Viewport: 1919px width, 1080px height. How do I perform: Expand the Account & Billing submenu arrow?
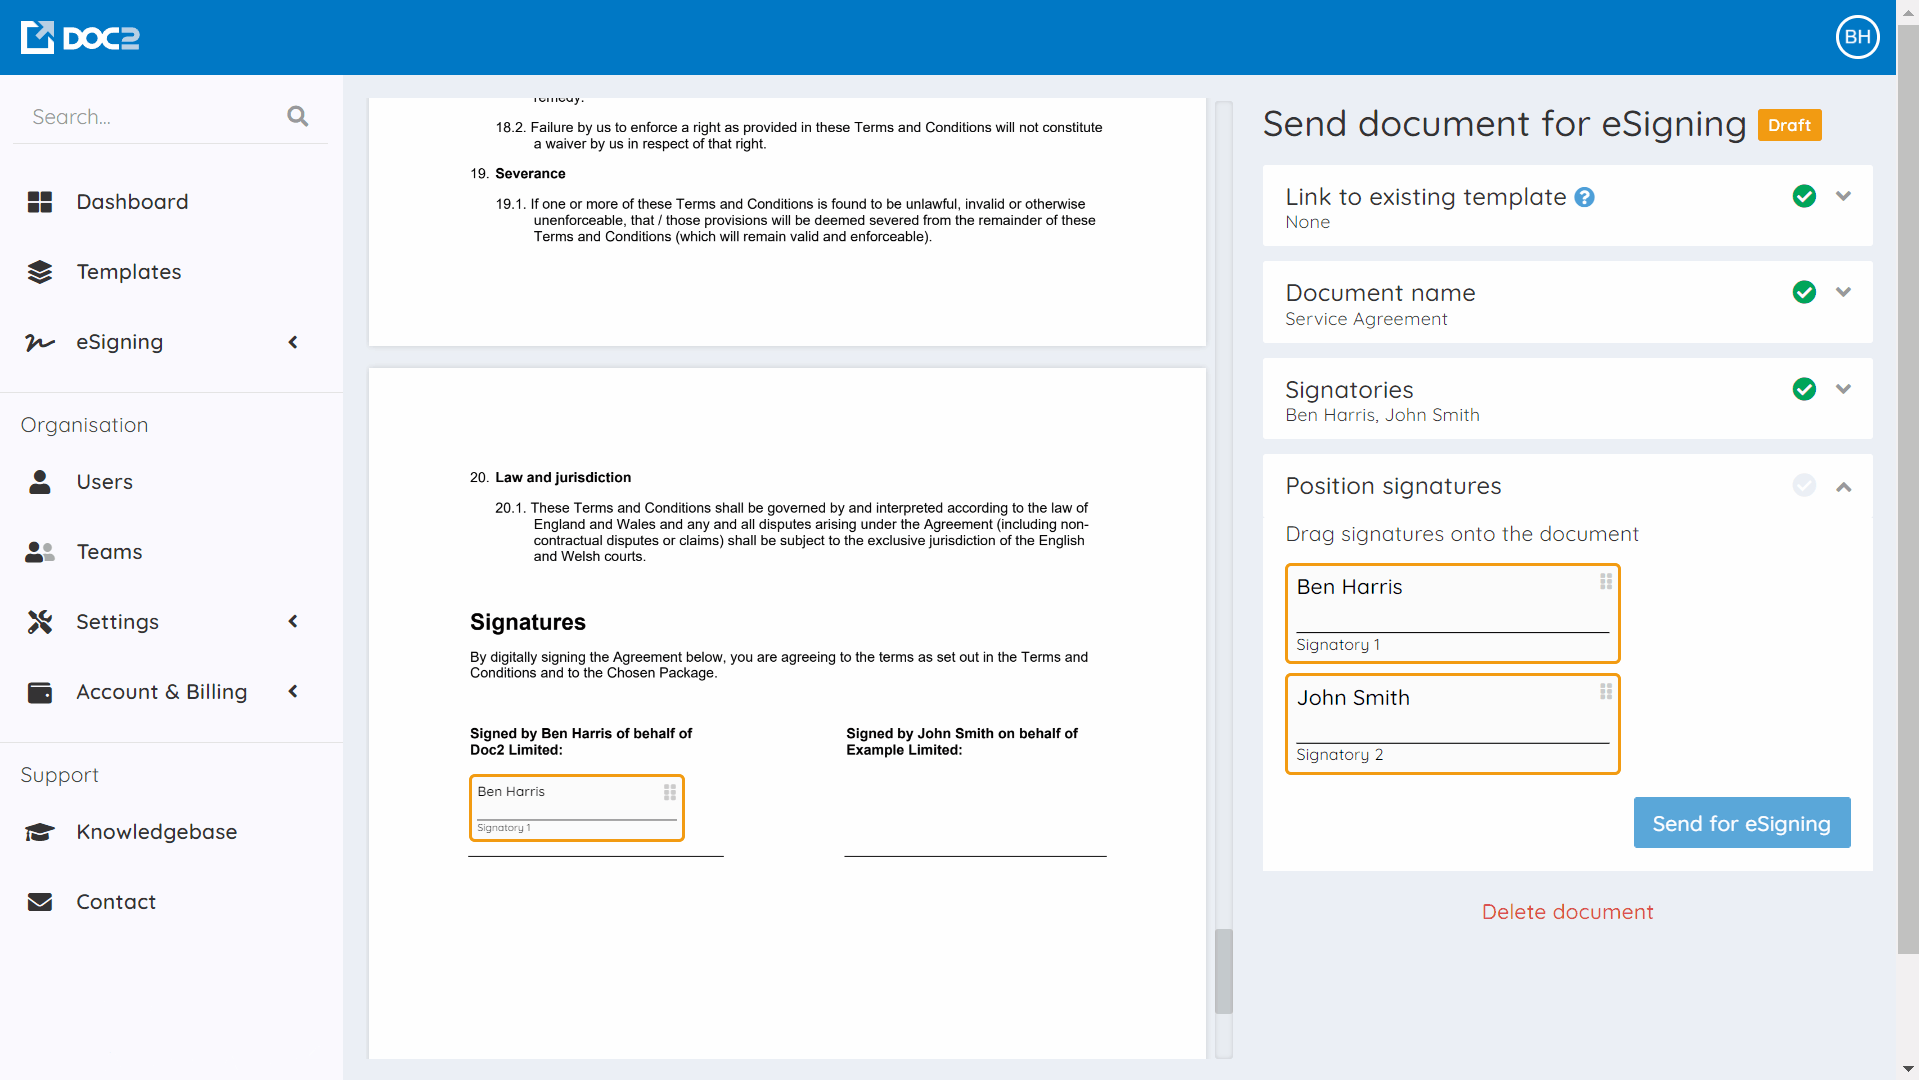(293, 691)
